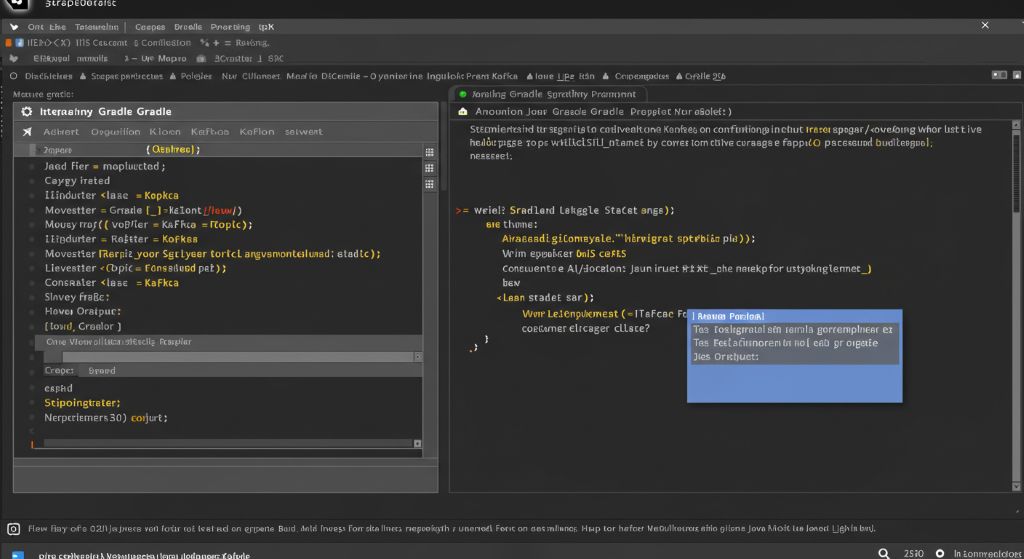Image resolution: width=1024 pixels, height=559 pixels.
Task: Open the Ceepes menu
Action: (150, 27)
